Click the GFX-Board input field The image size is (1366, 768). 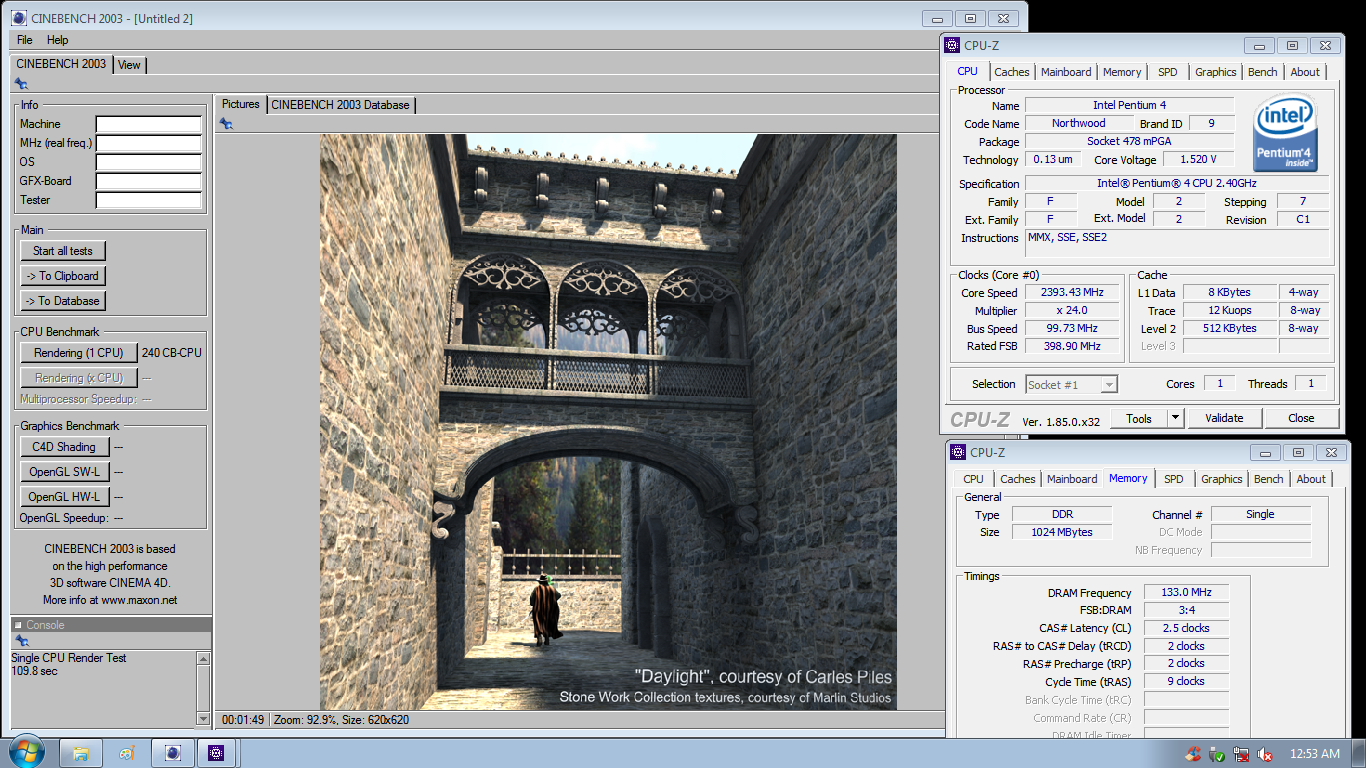[149, 182]
